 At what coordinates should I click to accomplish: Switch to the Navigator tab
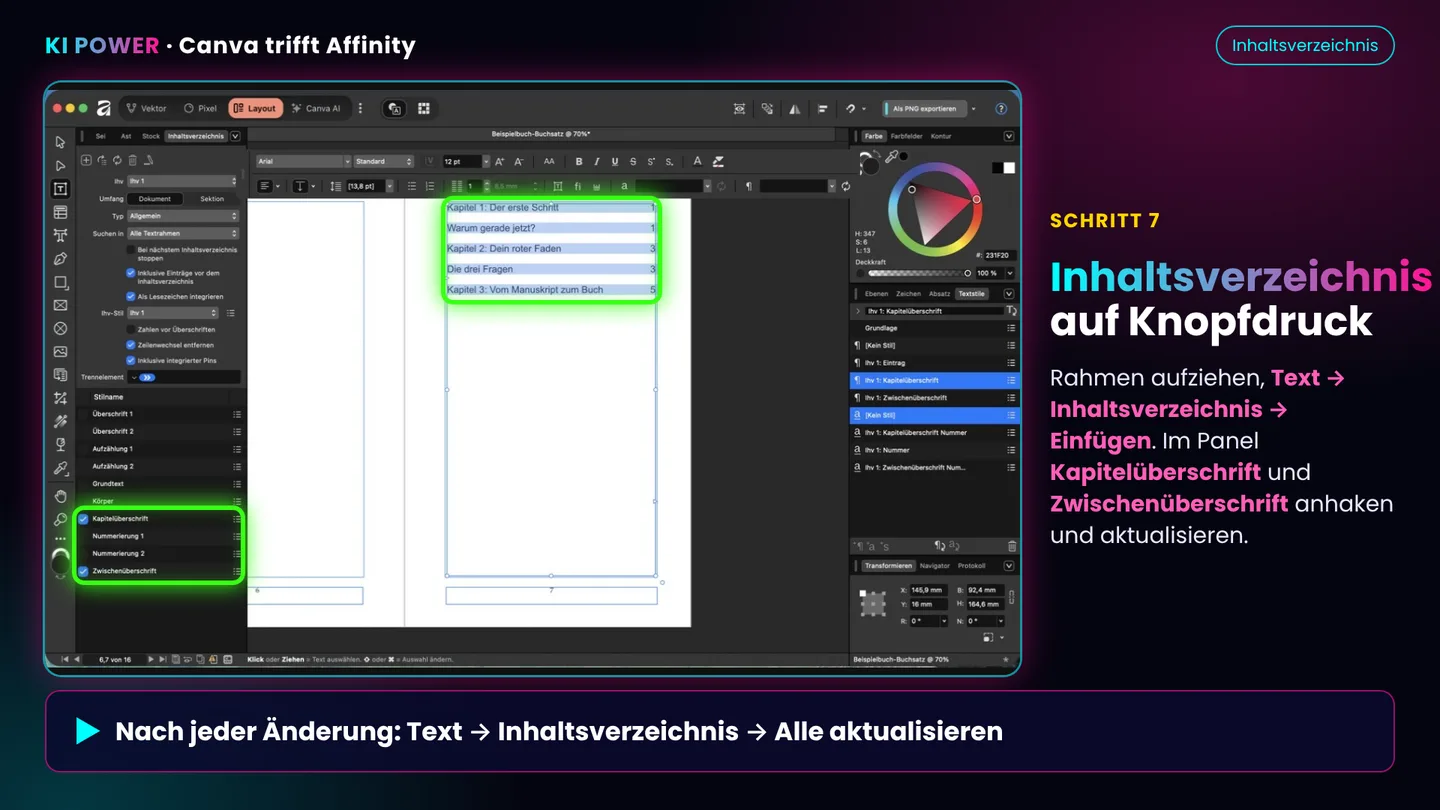tap(935, 566)
